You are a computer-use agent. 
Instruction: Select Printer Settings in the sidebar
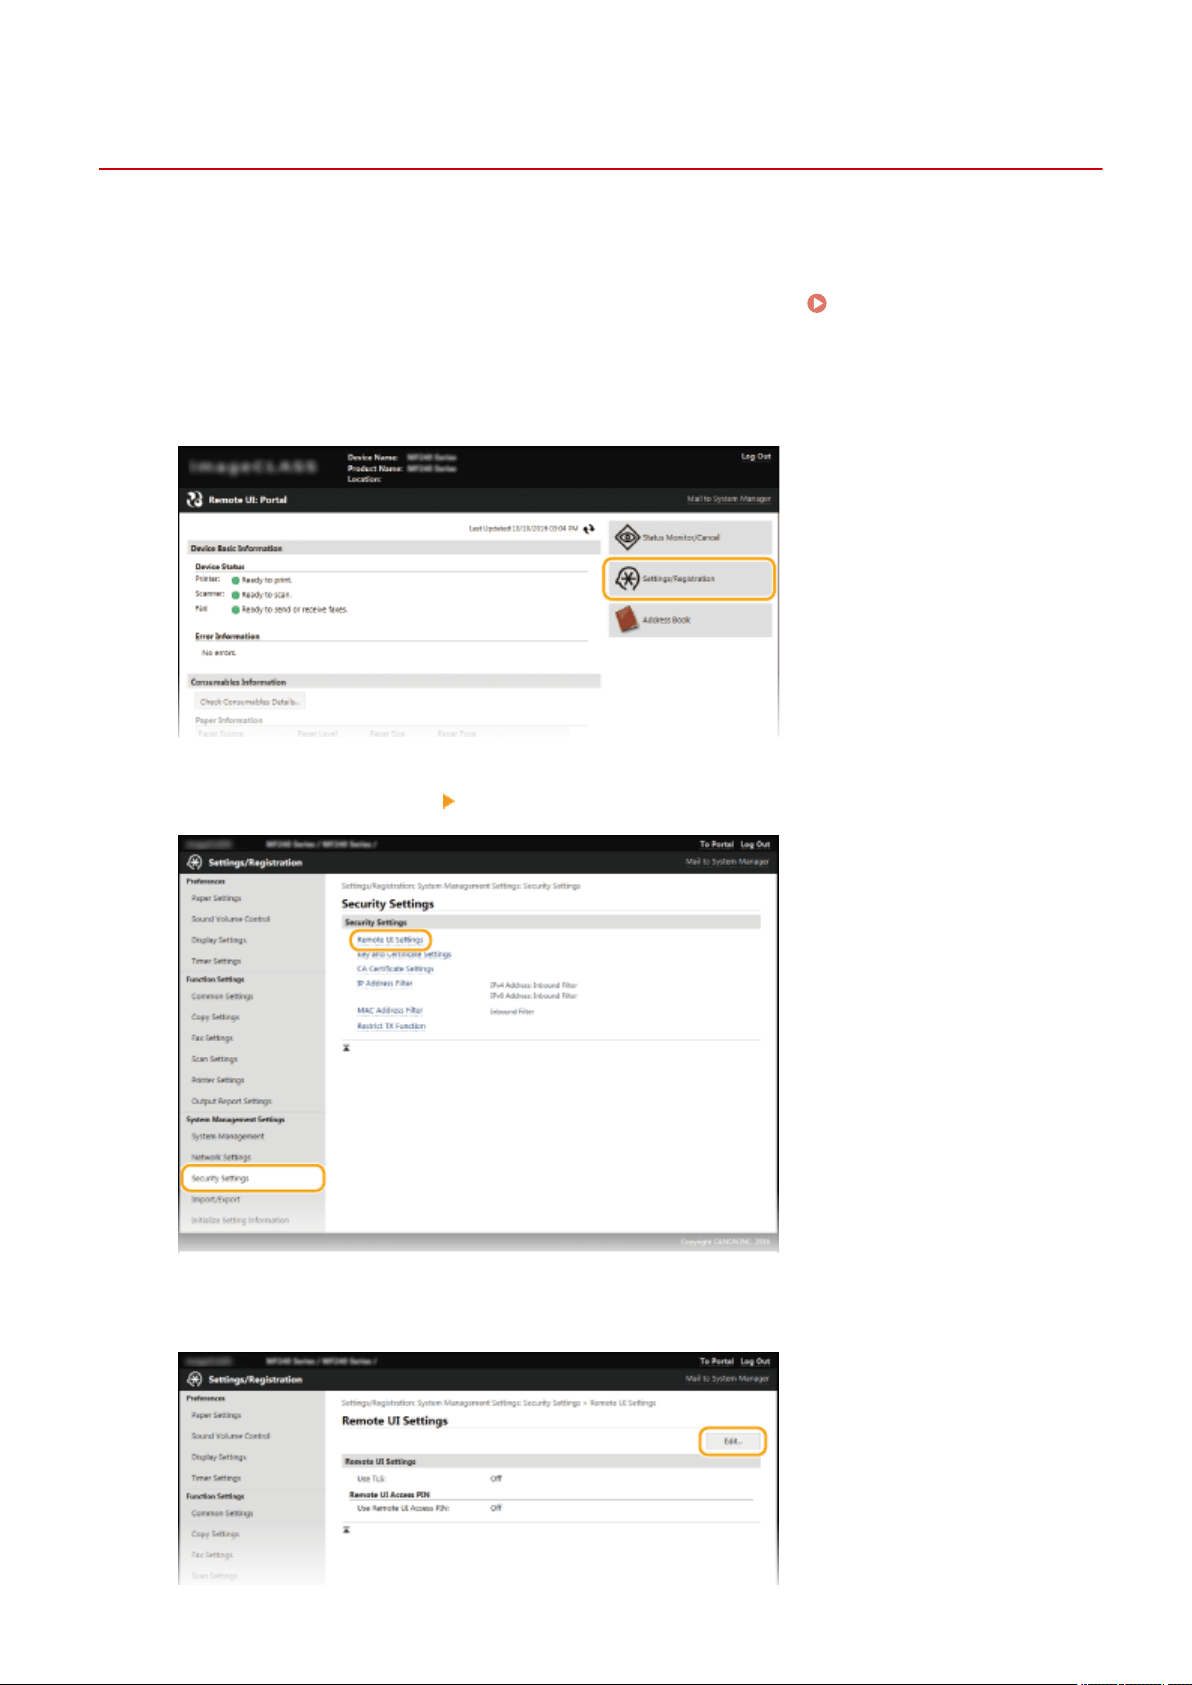tap(218, 1080)
